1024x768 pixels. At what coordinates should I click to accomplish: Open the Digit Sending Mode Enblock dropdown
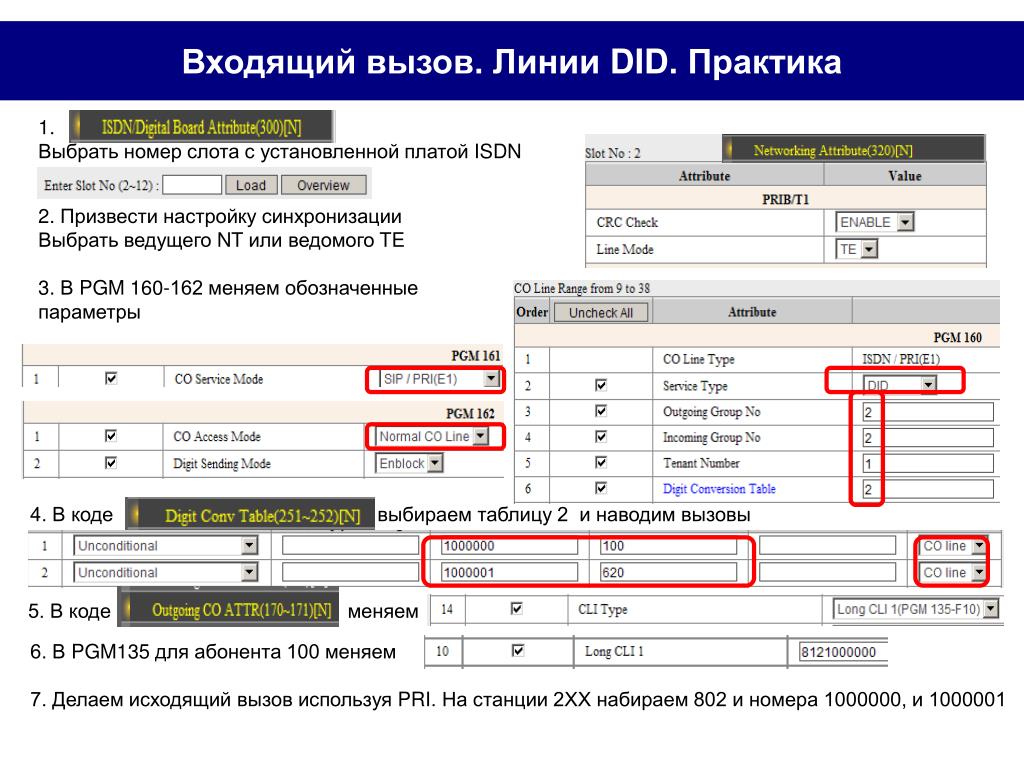tap(409, 464)
